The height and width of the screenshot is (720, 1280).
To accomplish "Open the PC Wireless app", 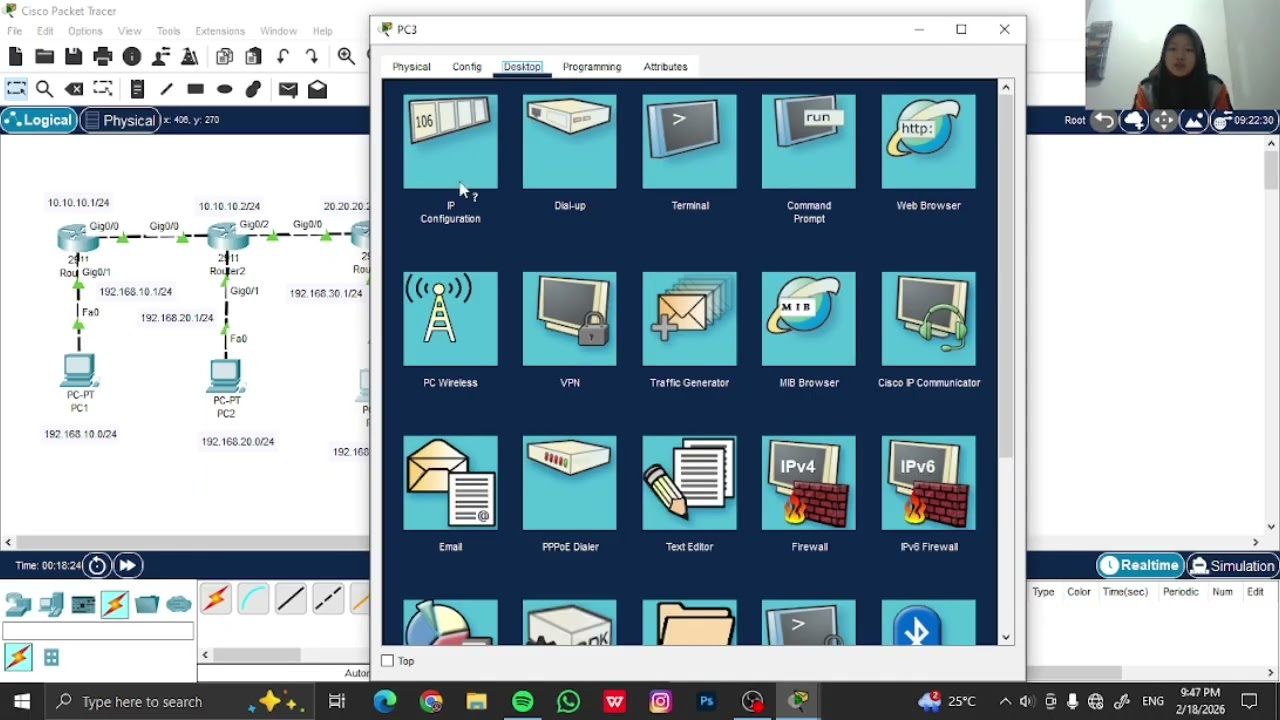I will point(450,319).
